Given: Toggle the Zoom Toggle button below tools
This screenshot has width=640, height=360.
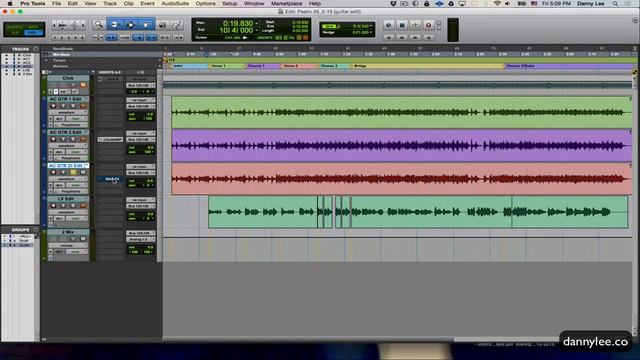Looking at the screenshot, I should tap(98, 38).
